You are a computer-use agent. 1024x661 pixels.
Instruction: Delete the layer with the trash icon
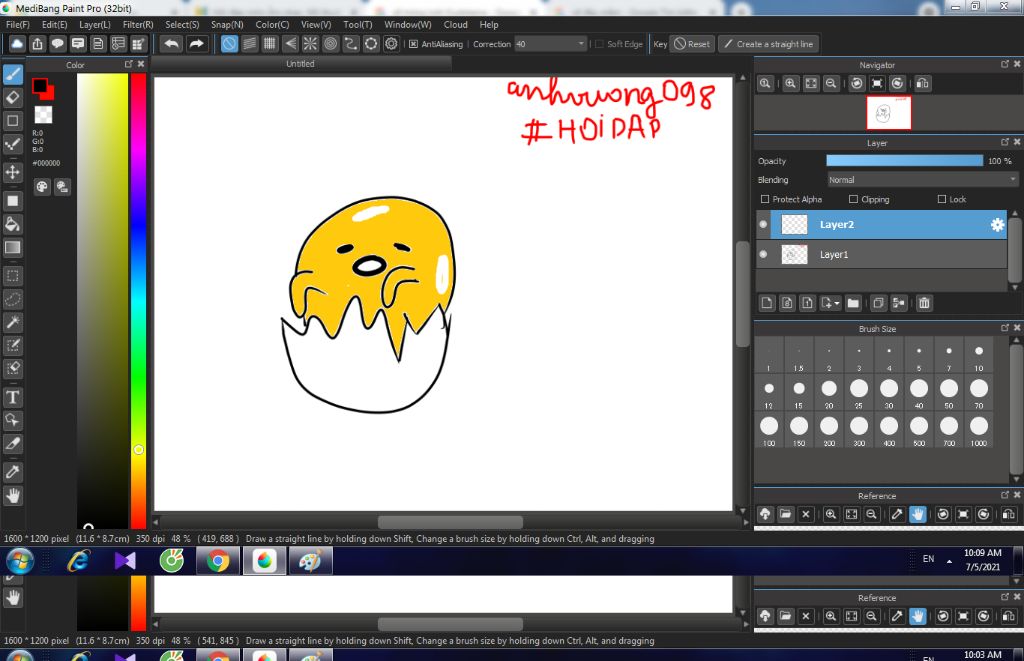click(x=925, y=303)
